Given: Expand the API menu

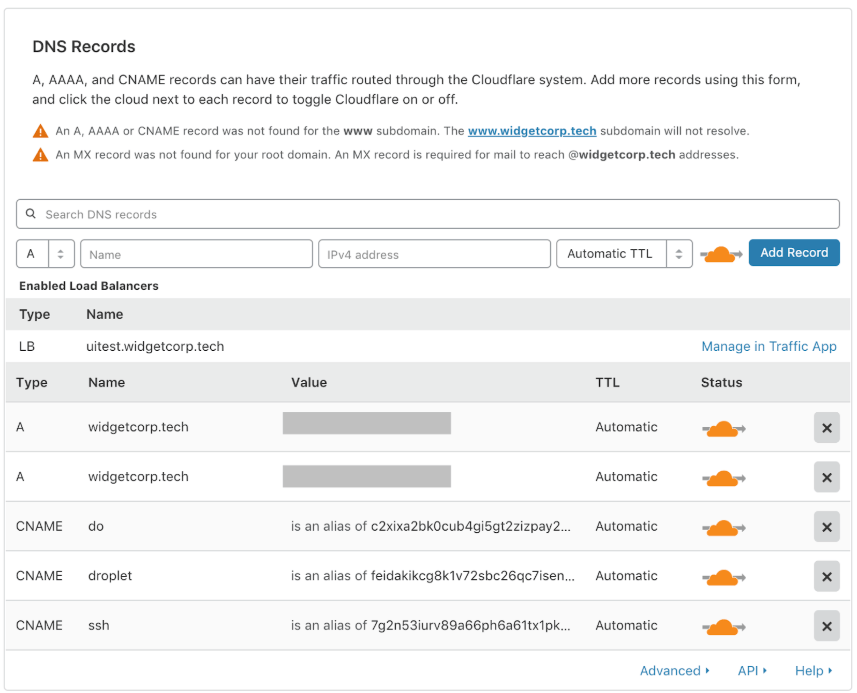Looking at the screenshot, I should (752, 671).
